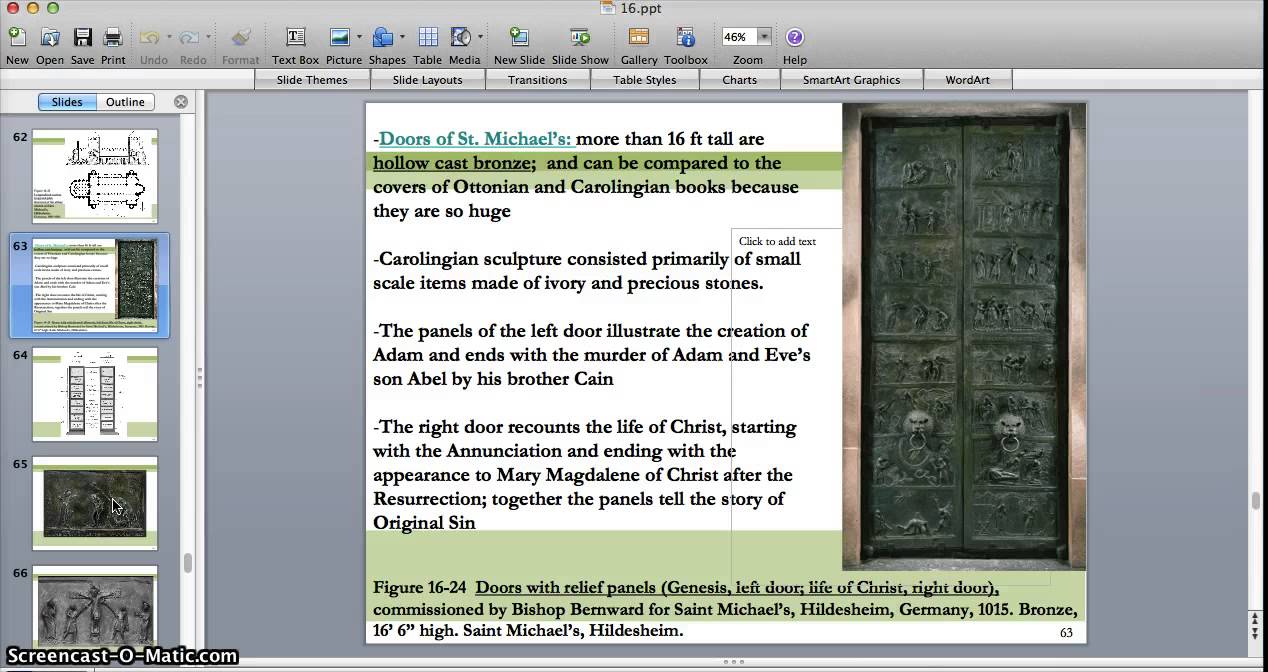Switch to the Outline view tab

coord(125,102)
